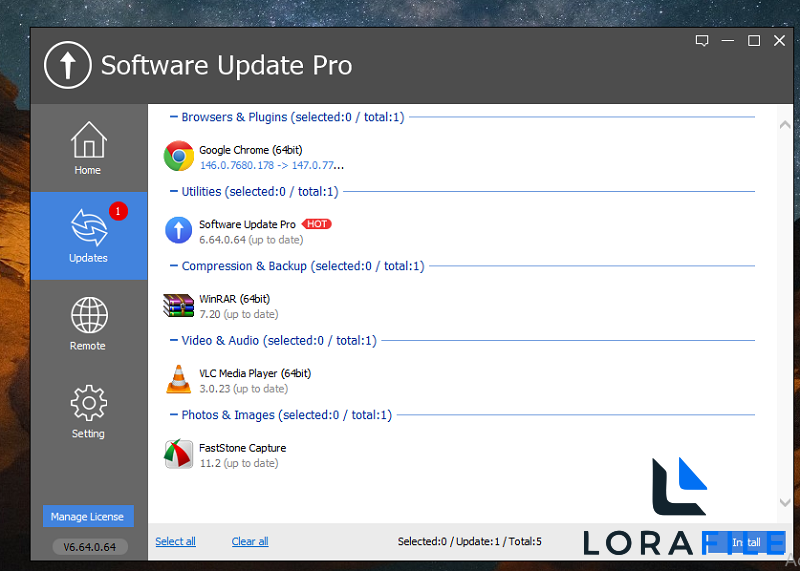The height and width of the screenshot is (571, 800).
Task: Collapse the Browsers & Plugins group
Action: 173,117
